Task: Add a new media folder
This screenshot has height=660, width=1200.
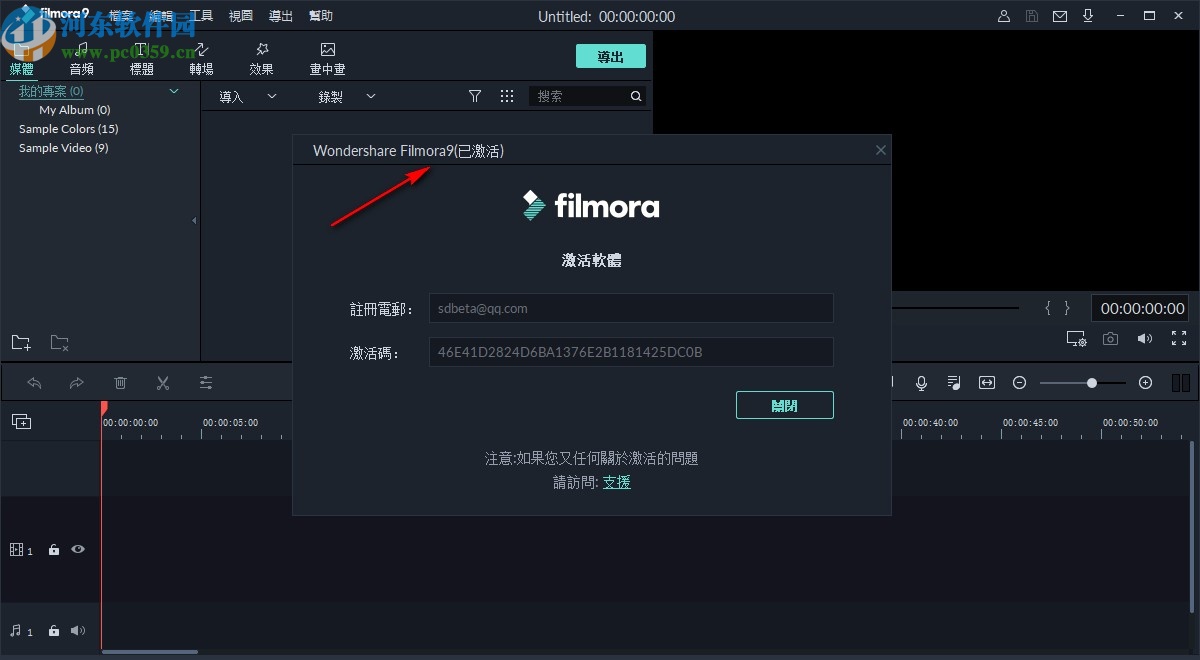Action: tap(21, 343)
